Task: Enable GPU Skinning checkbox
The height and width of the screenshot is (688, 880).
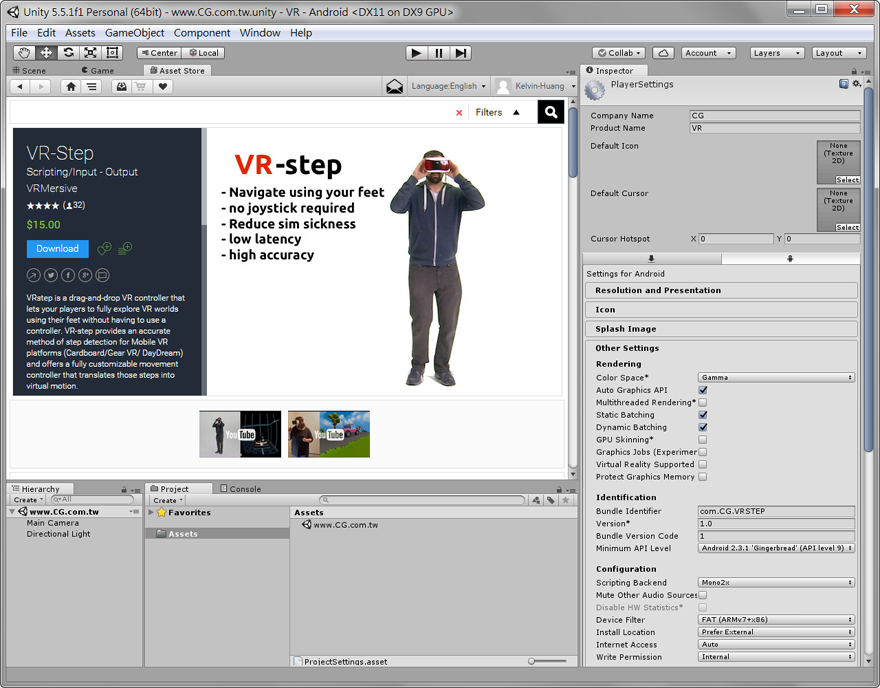Action: coord(703,439)
